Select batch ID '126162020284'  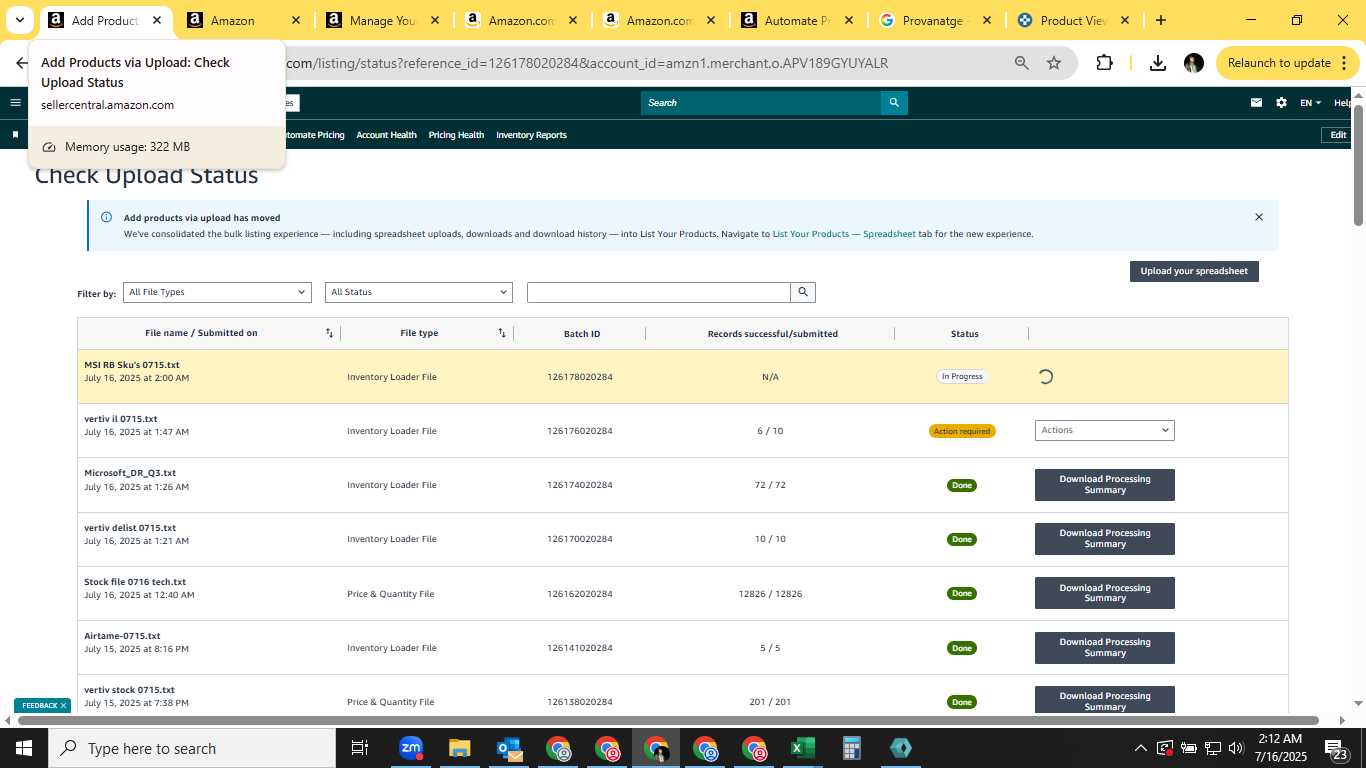(580, 594)
